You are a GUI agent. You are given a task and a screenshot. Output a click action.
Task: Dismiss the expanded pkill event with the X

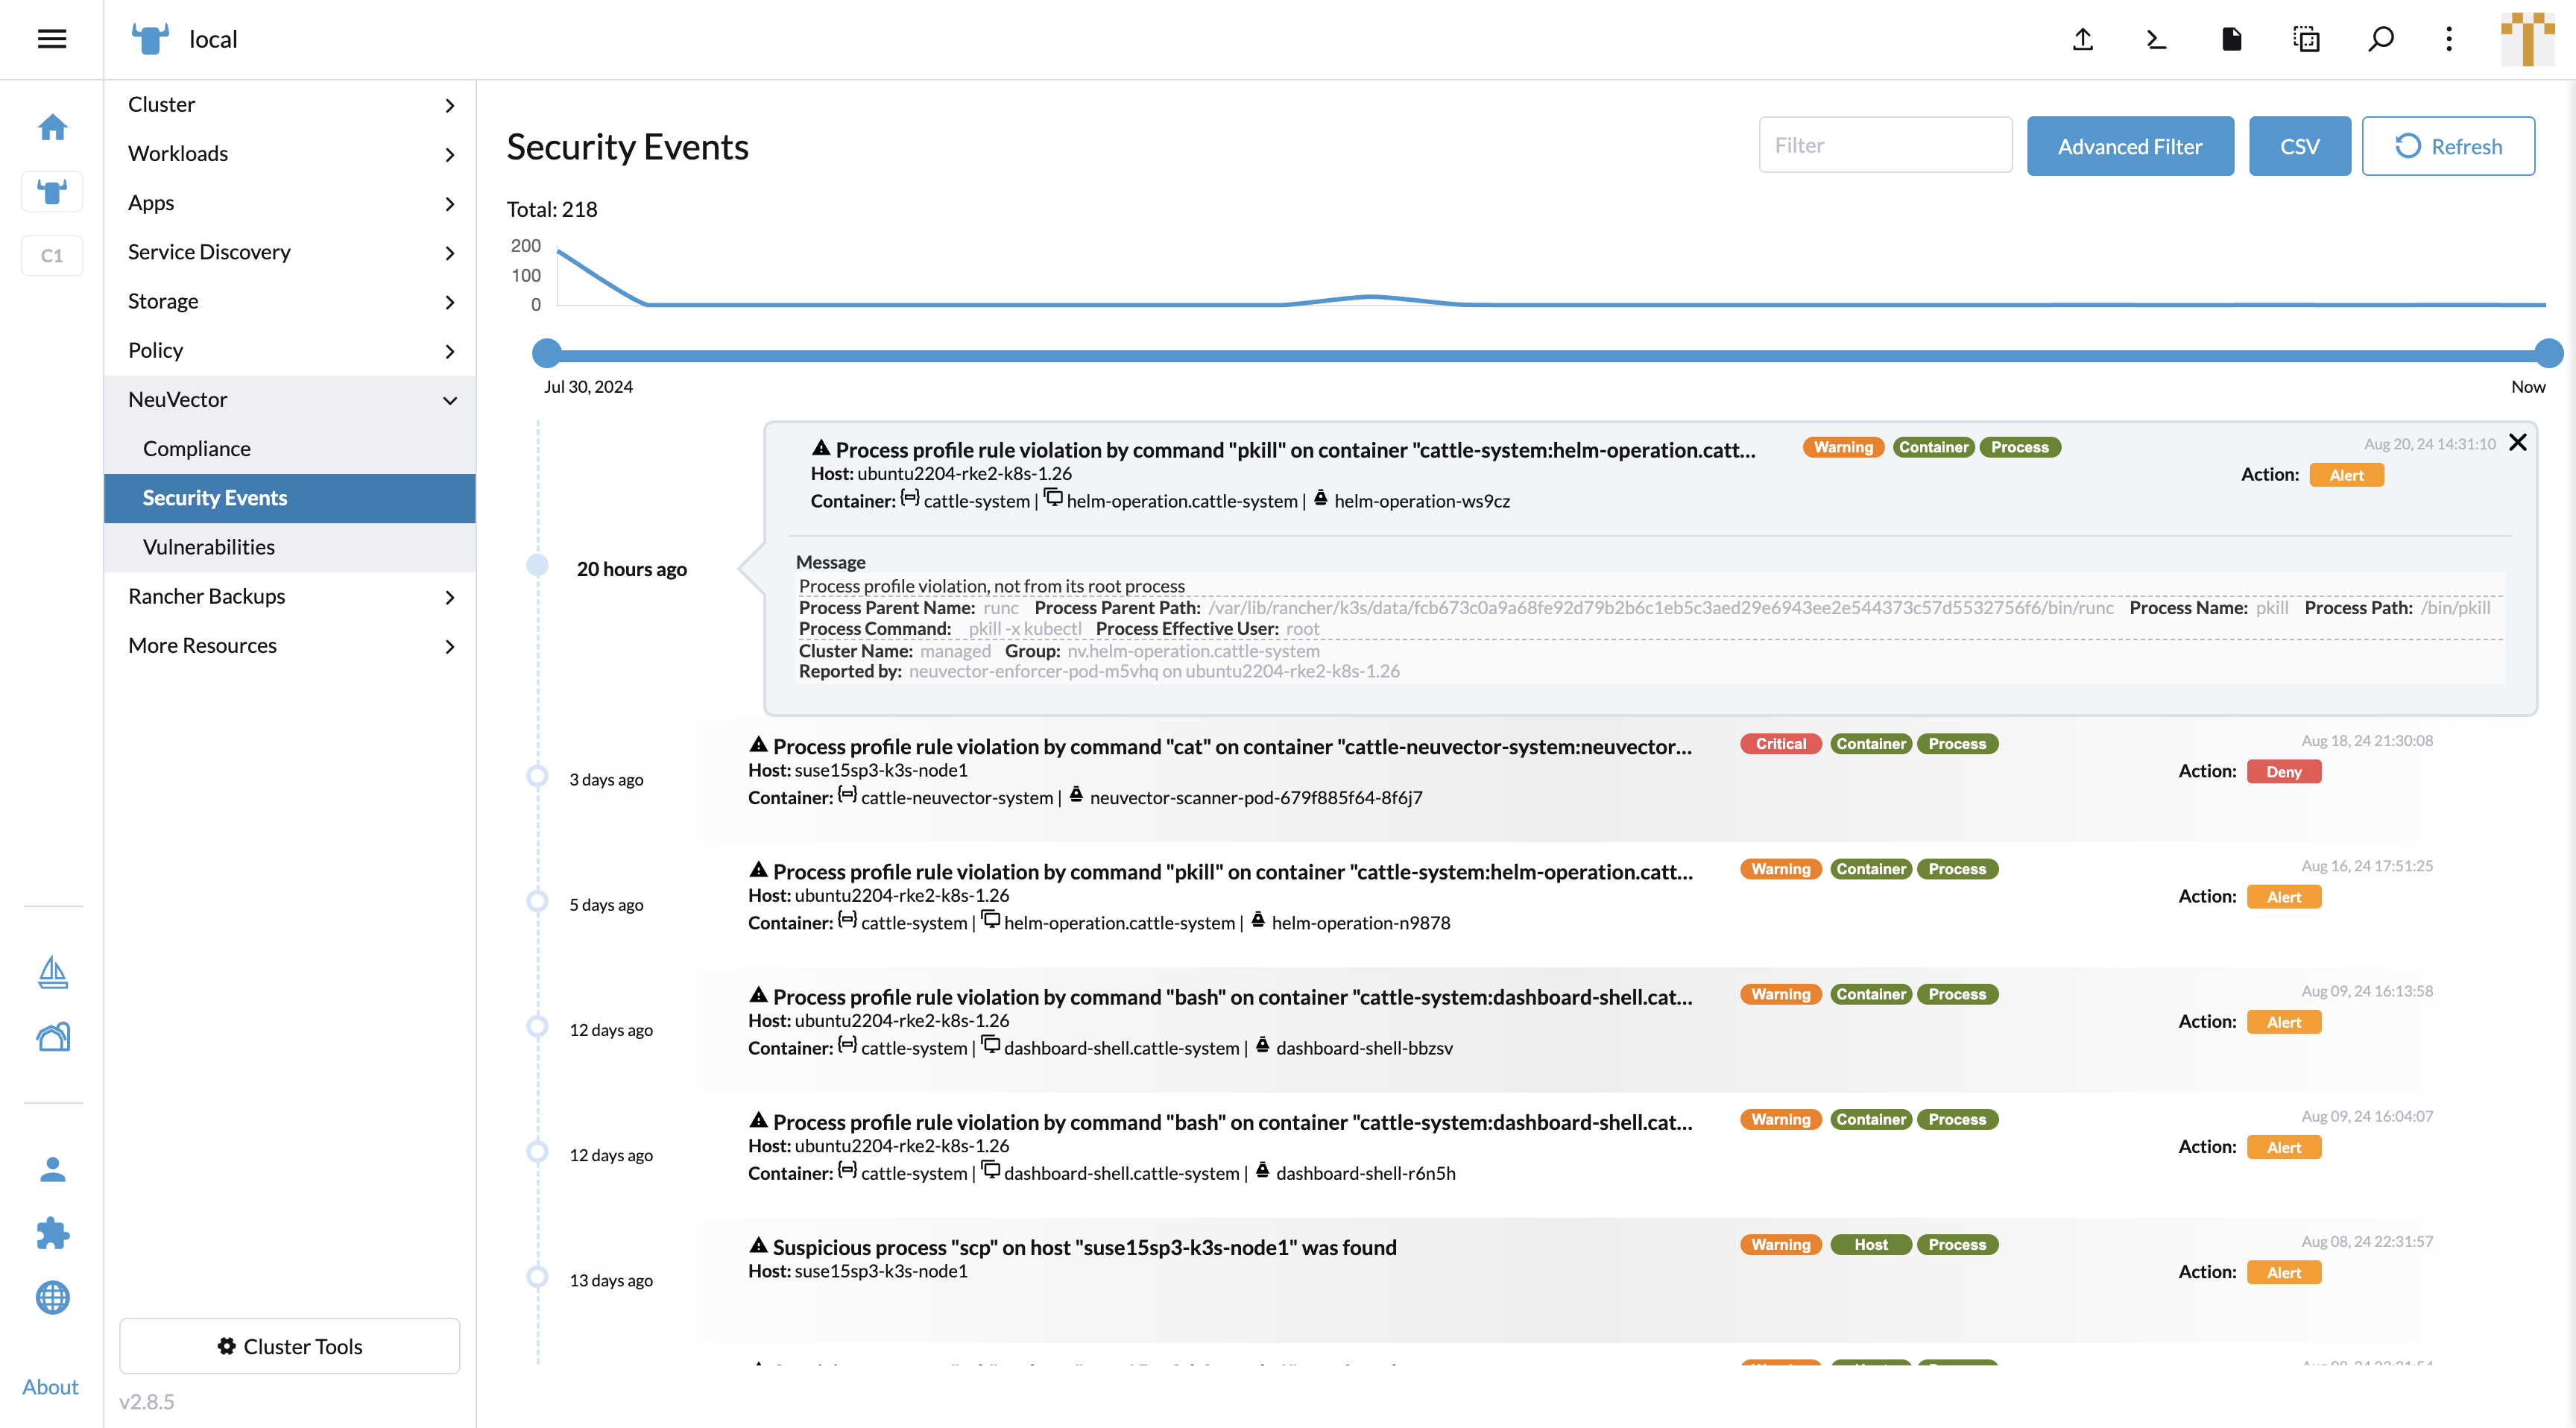tap(2518, 441)
